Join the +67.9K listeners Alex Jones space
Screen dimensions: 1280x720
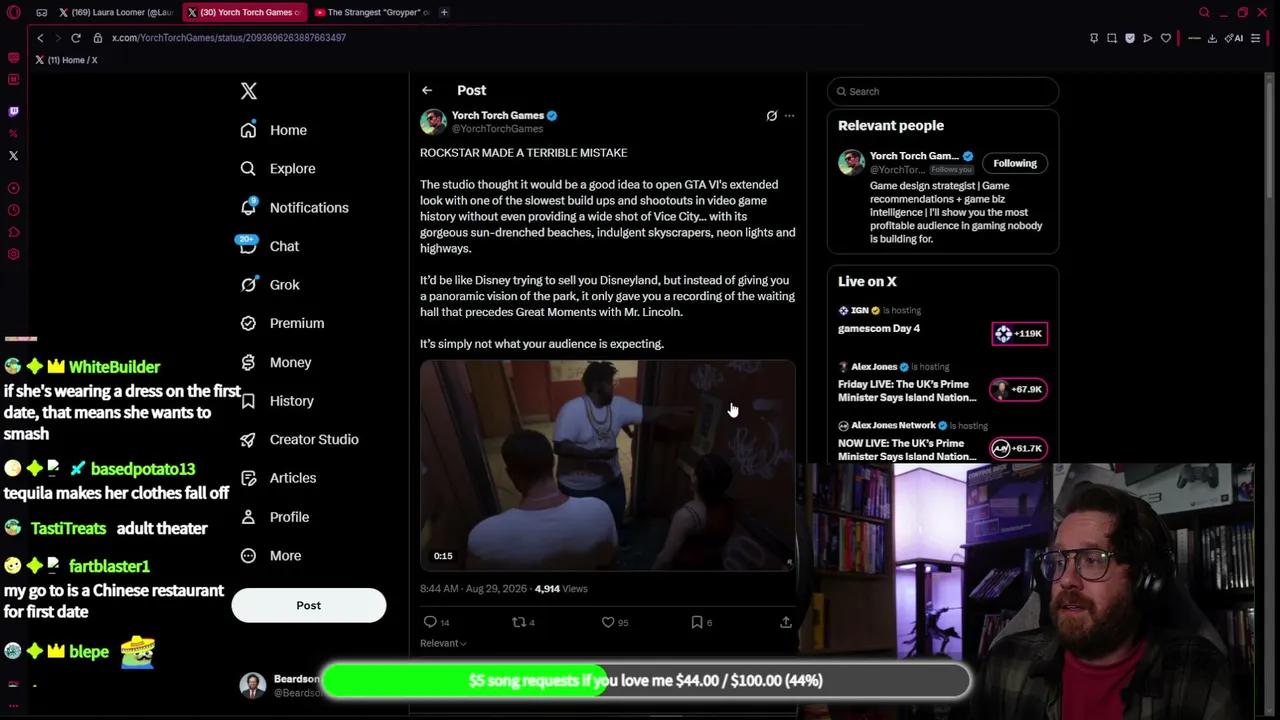pyautogui.click(x=1017, y=389)
